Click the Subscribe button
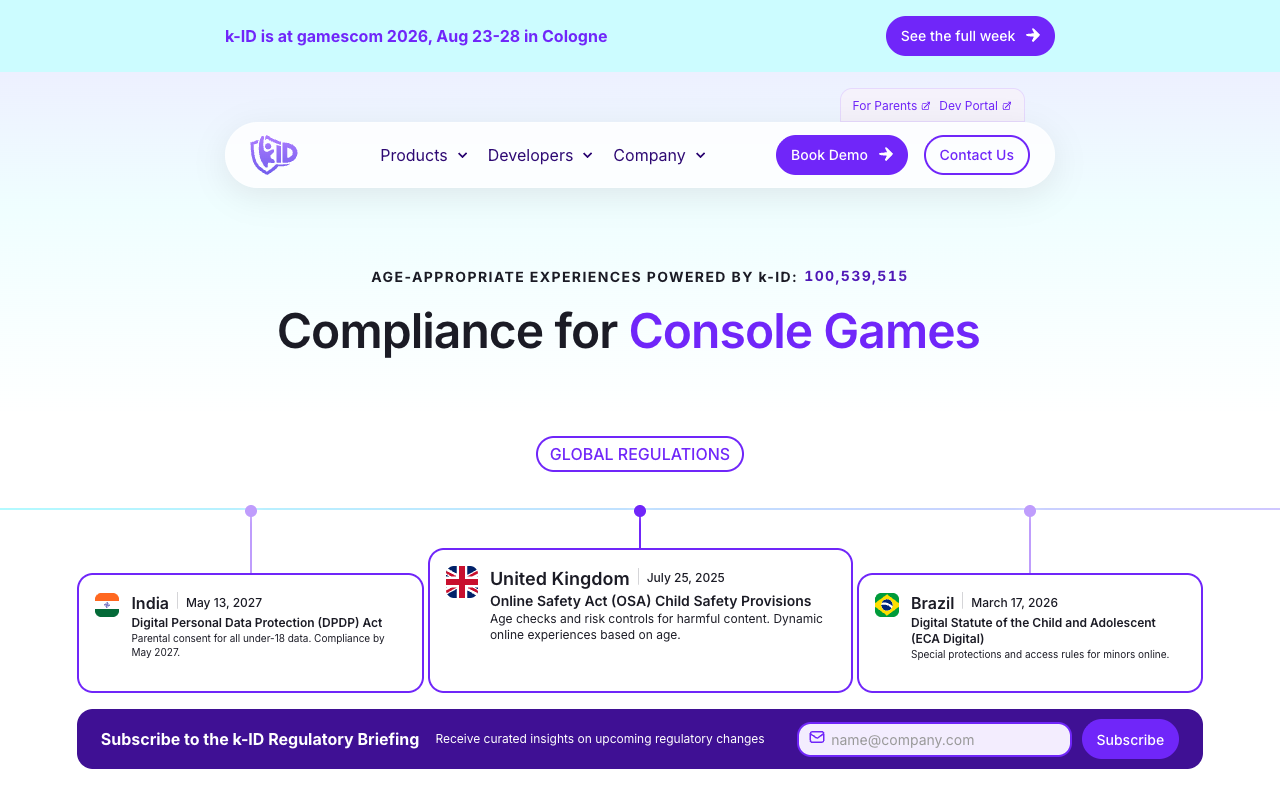This screenshot has width=1280, height=800. click(1130, 739)
